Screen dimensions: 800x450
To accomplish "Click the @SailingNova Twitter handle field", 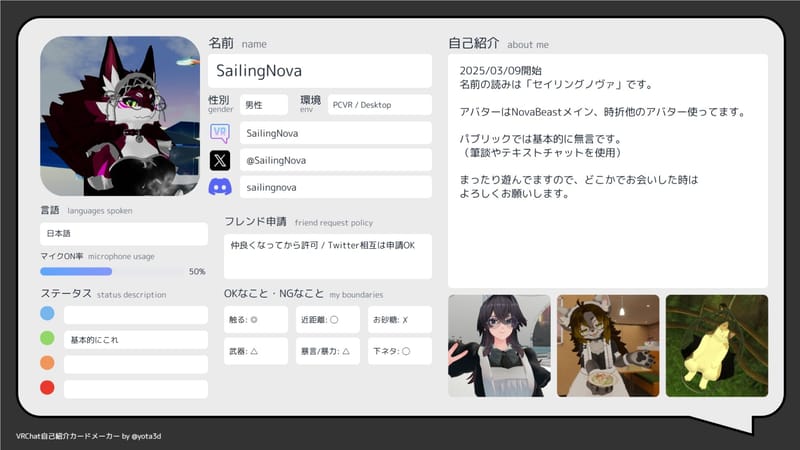I will click(335, 160).
